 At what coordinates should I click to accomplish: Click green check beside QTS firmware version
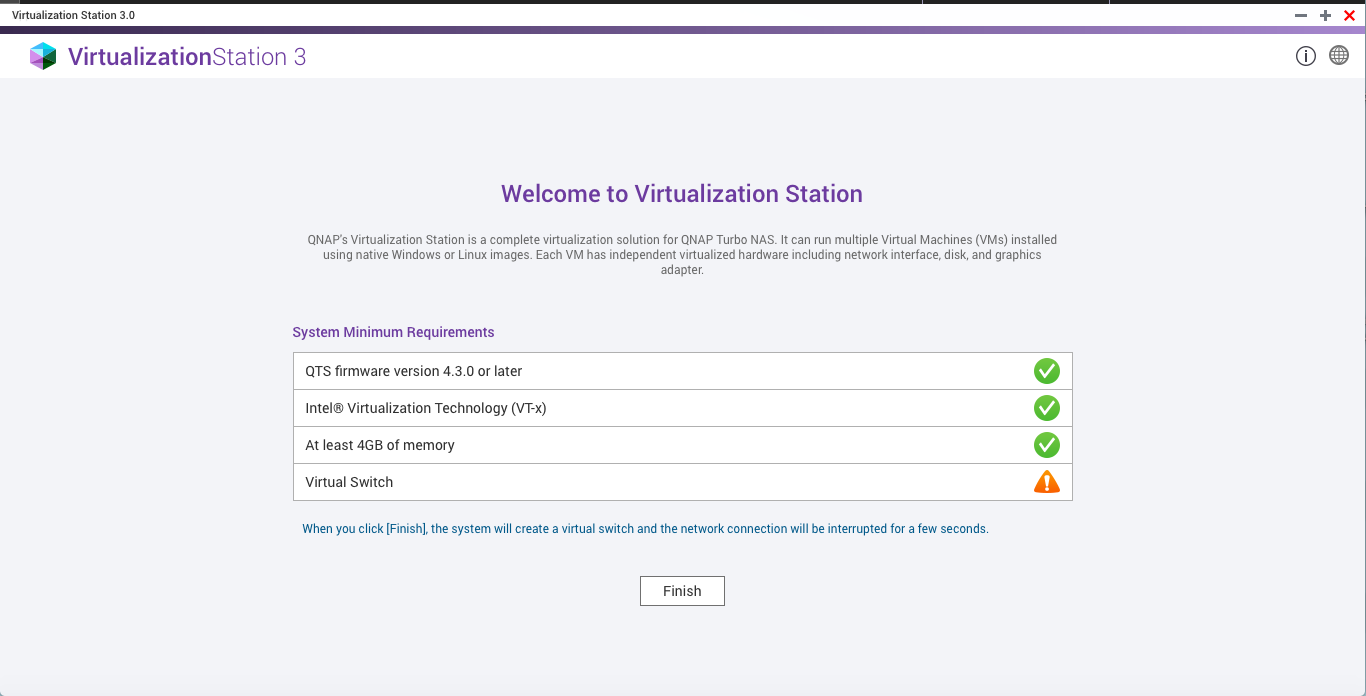[x=1046, y=371]
